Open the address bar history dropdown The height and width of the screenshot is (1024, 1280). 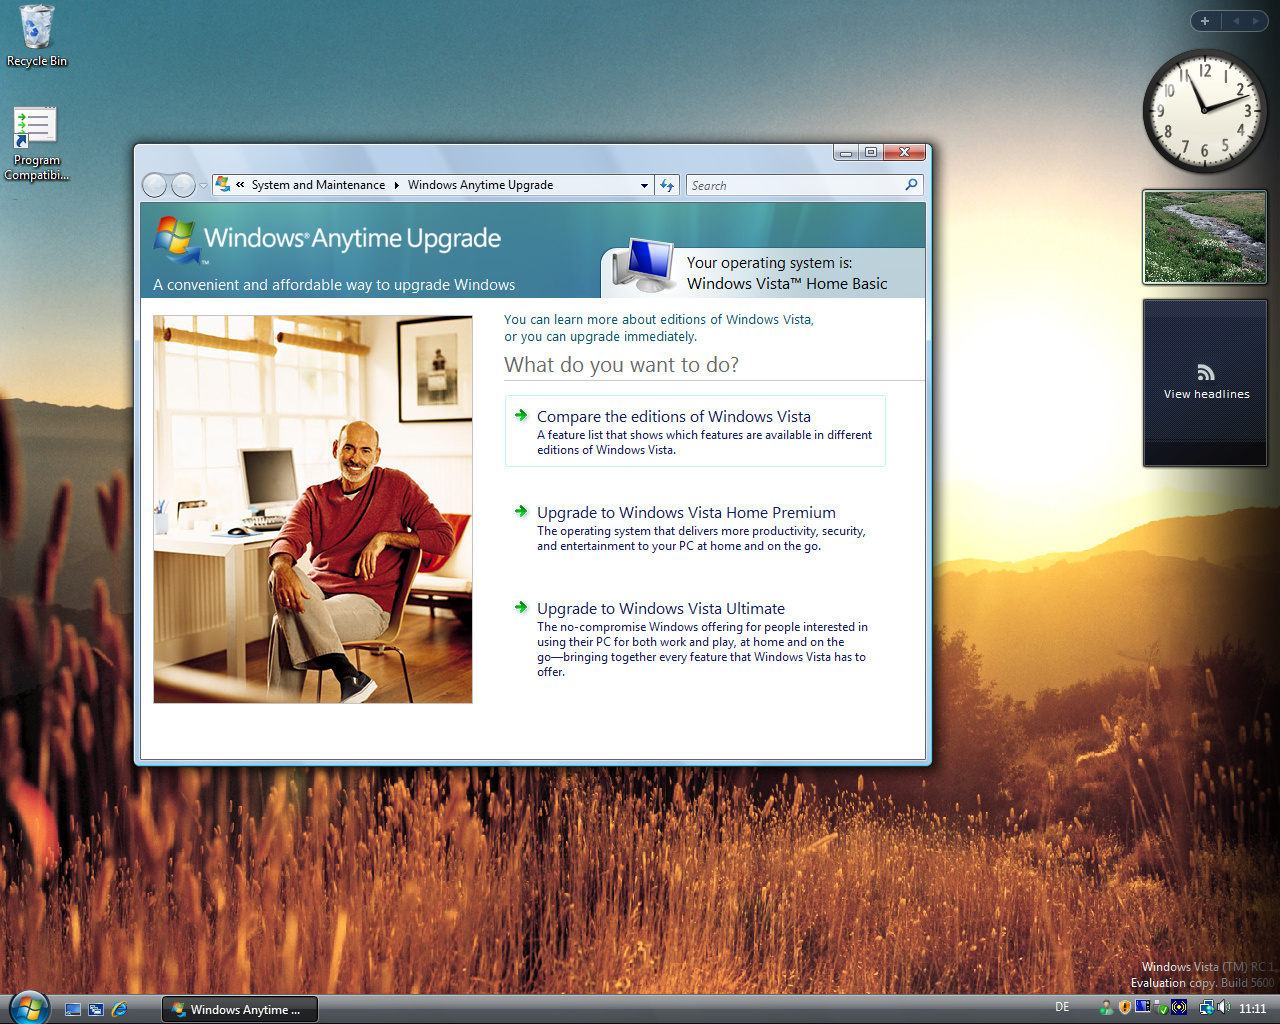[645, 185]
